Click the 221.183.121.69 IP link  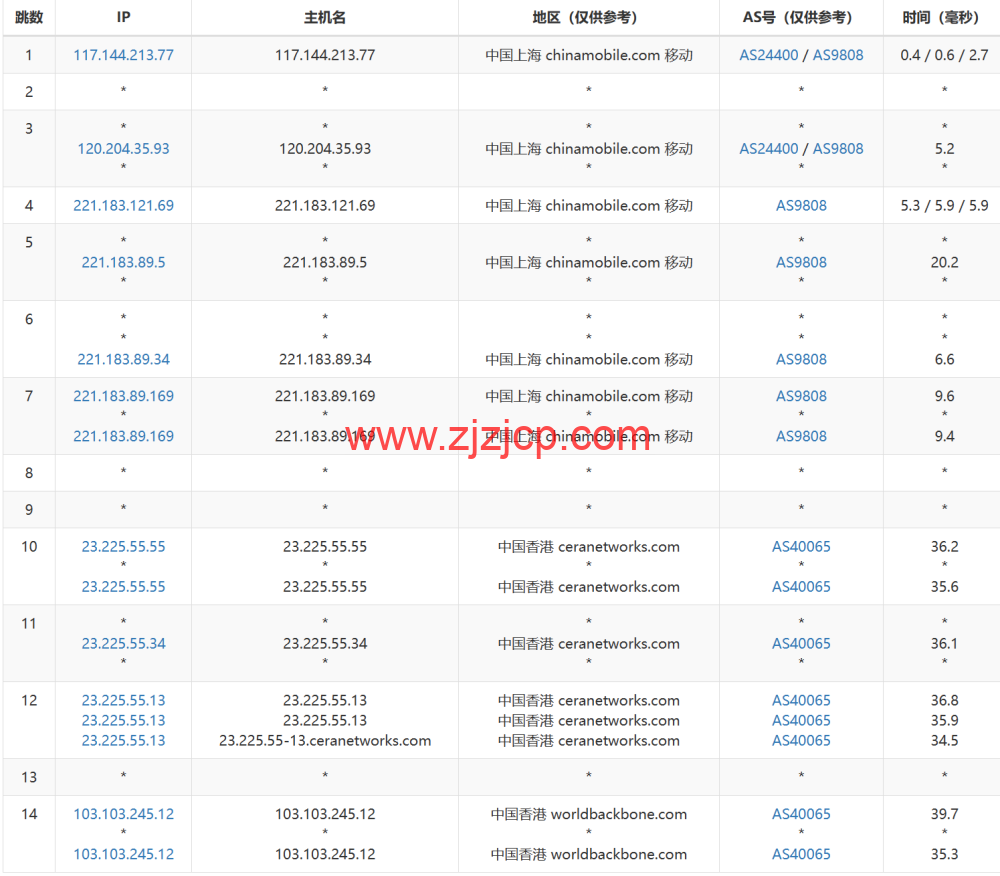pyautogui.click(x=123, y=205)
